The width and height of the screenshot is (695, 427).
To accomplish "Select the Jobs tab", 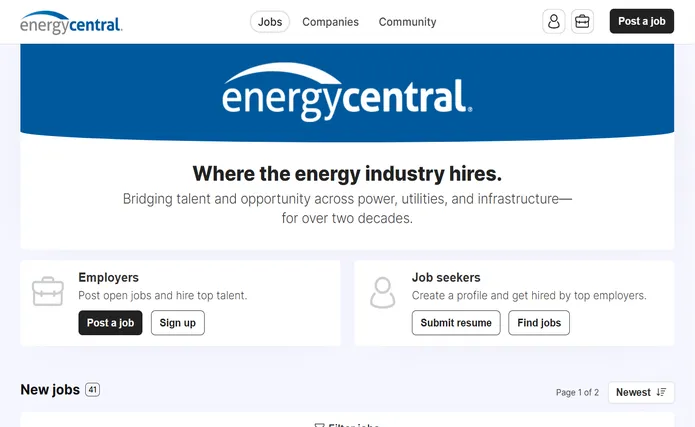I will 270,22.
